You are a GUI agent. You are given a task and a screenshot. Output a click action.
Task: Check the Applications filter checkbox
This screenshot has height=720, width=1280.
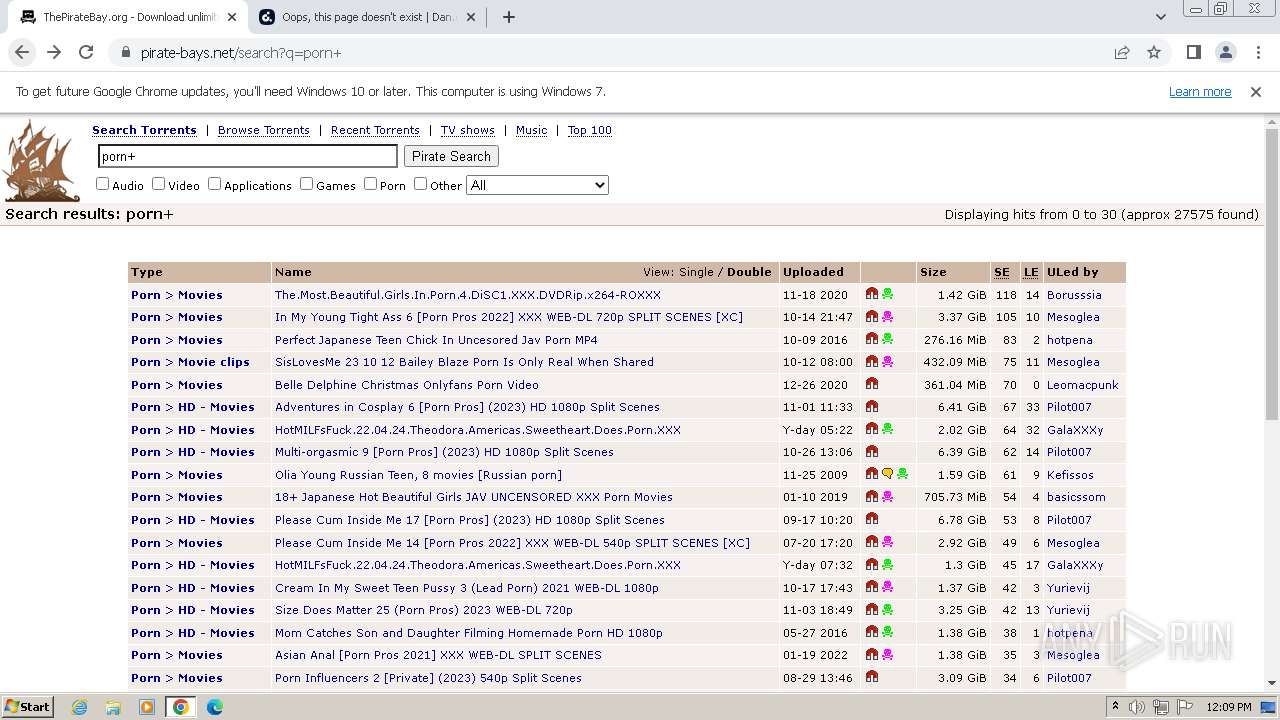(x=214, y=184)
